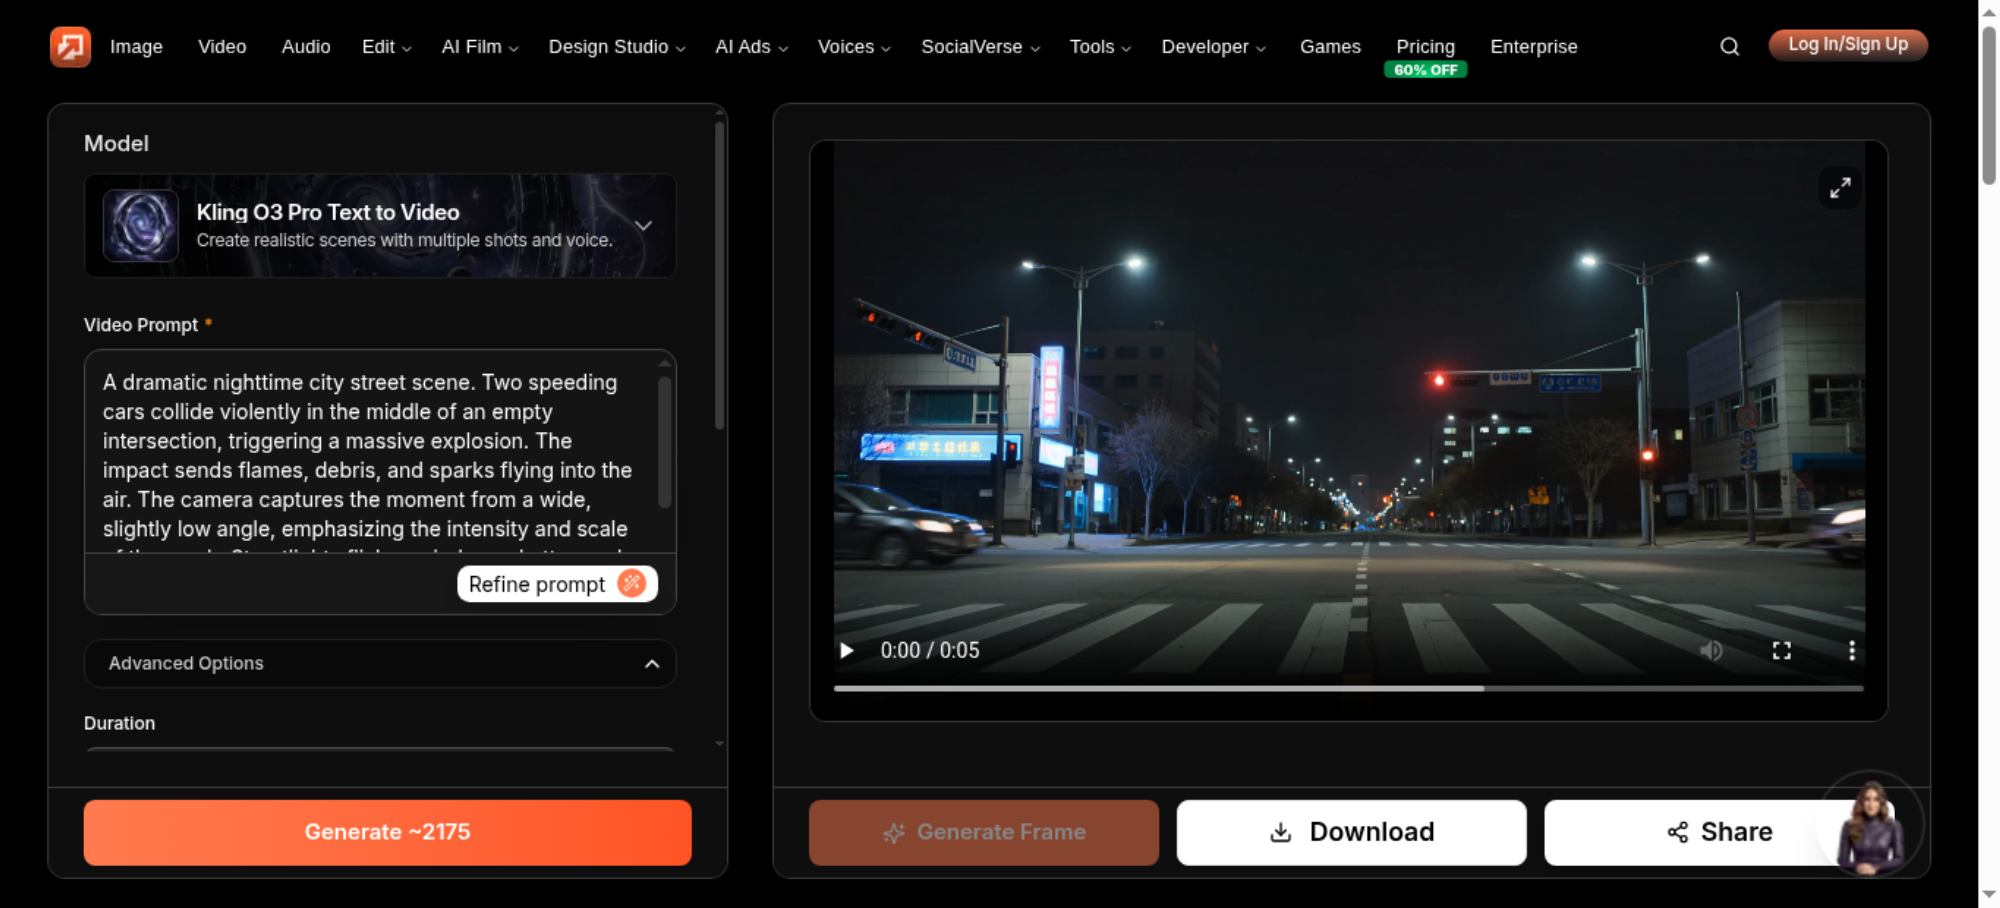Click the Generate Frame button
Image resolution: width=2000 pixels, height=908 pixels.
coord(984,832)
